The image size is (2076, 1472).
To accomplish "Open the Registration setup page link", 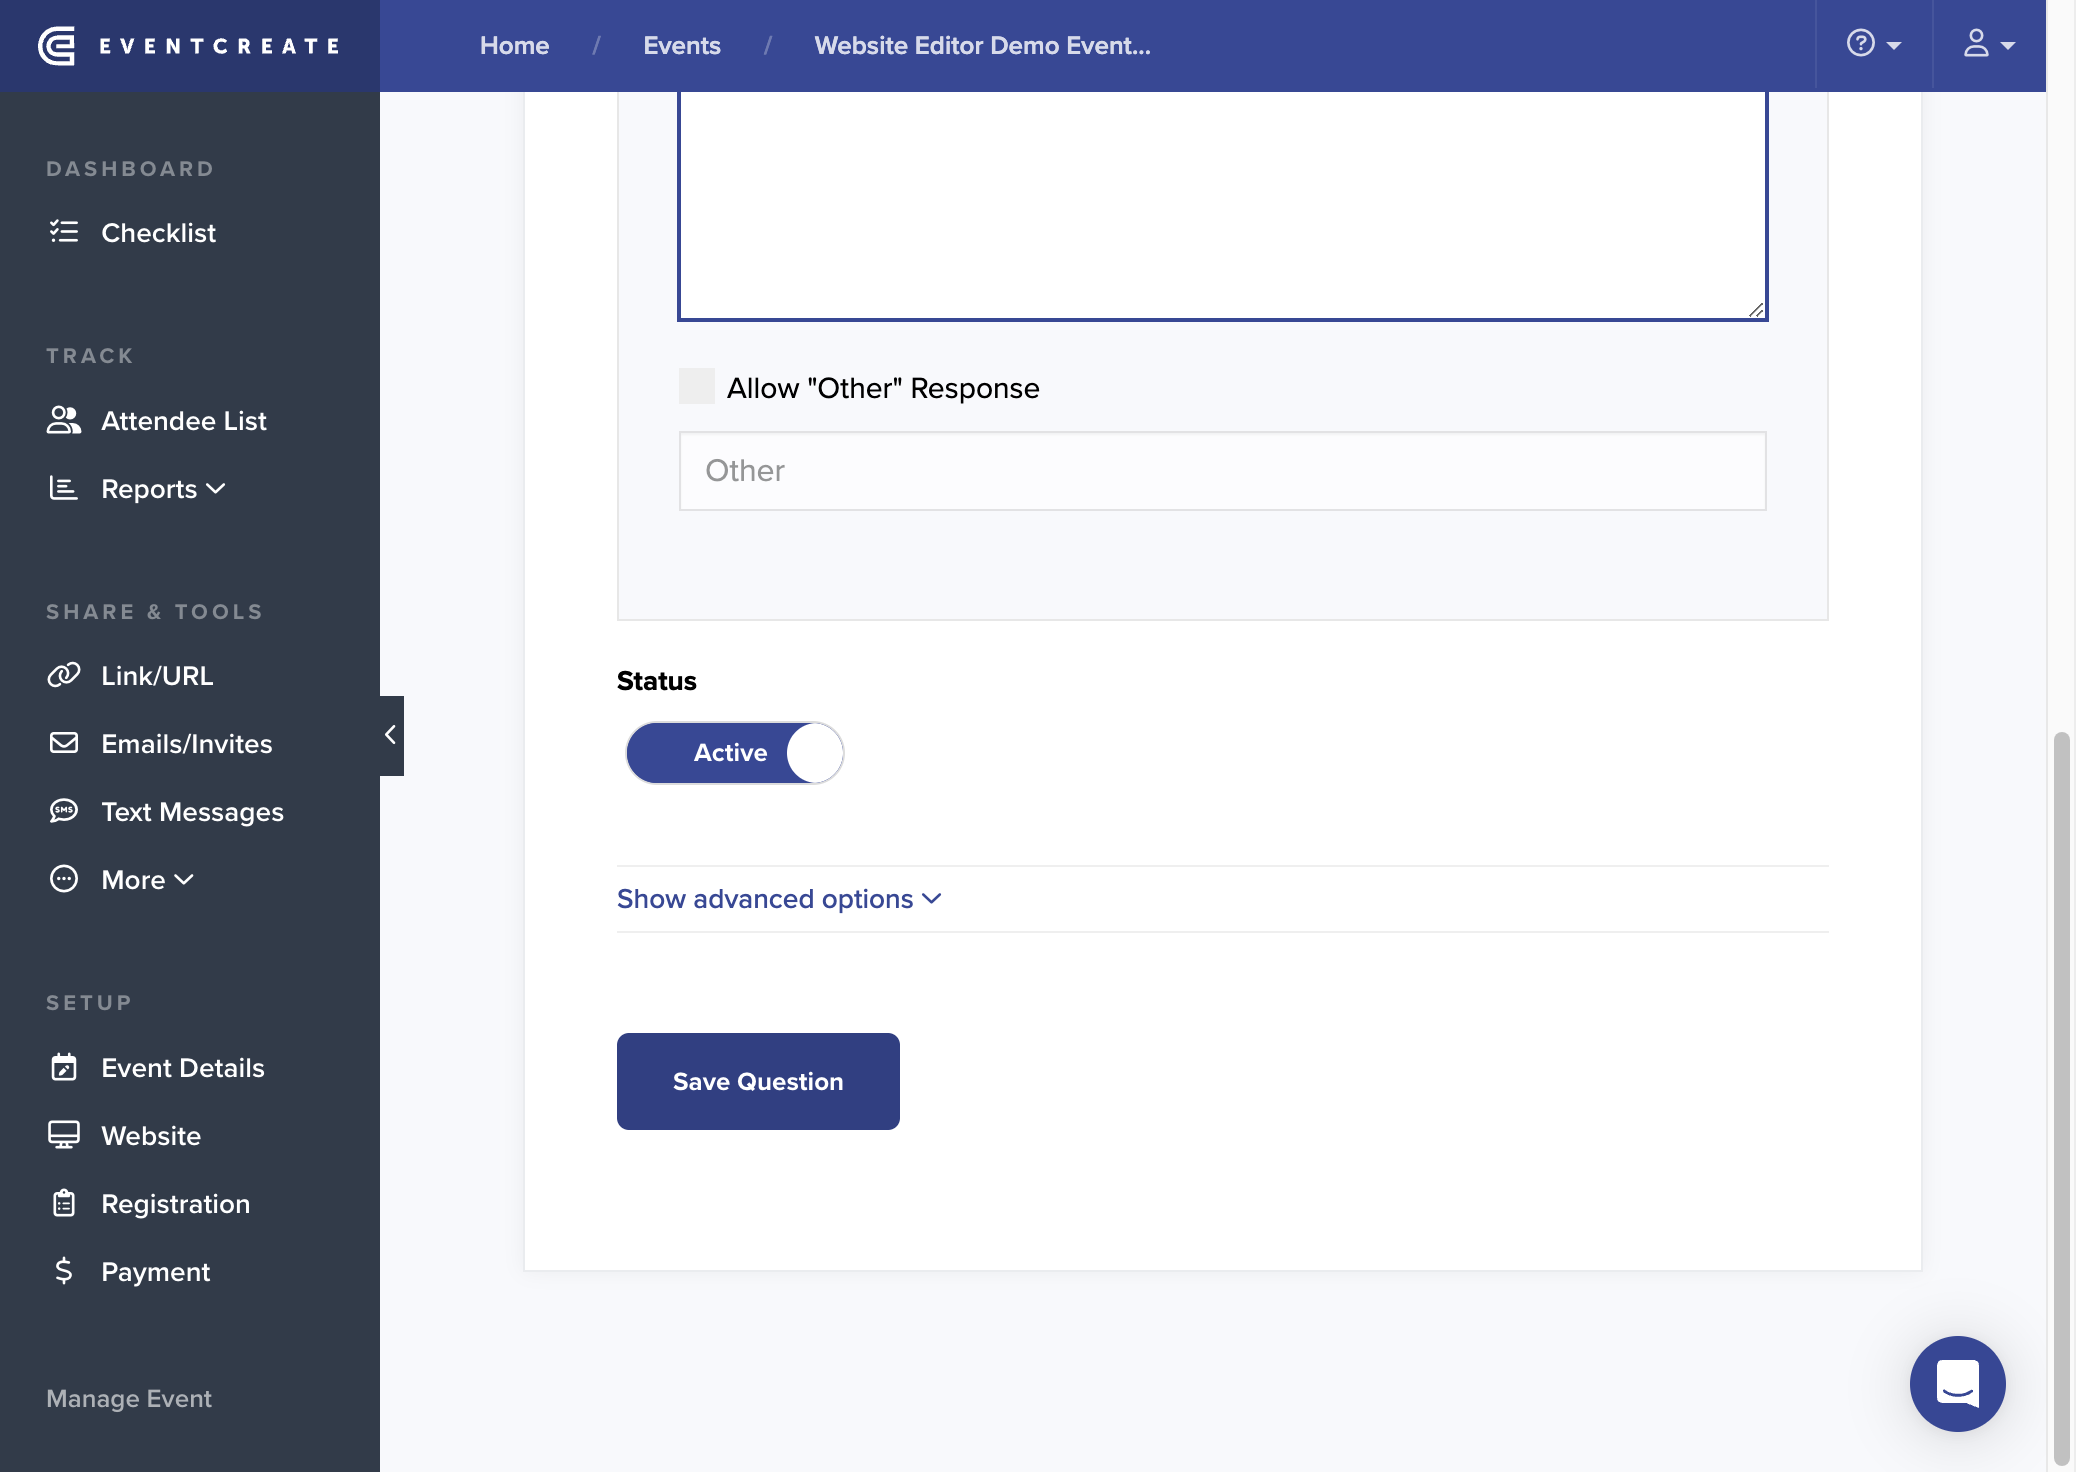I will [x=176, y=1204].
